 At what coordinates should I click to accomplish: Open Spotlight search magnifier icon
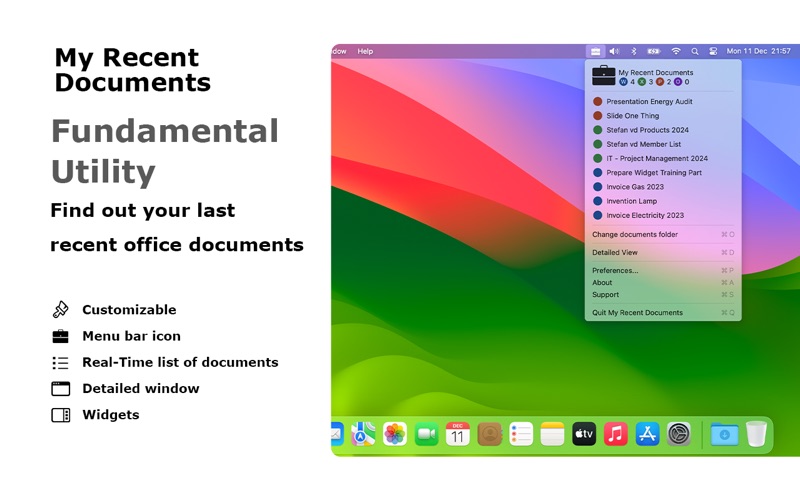[694, 51]
